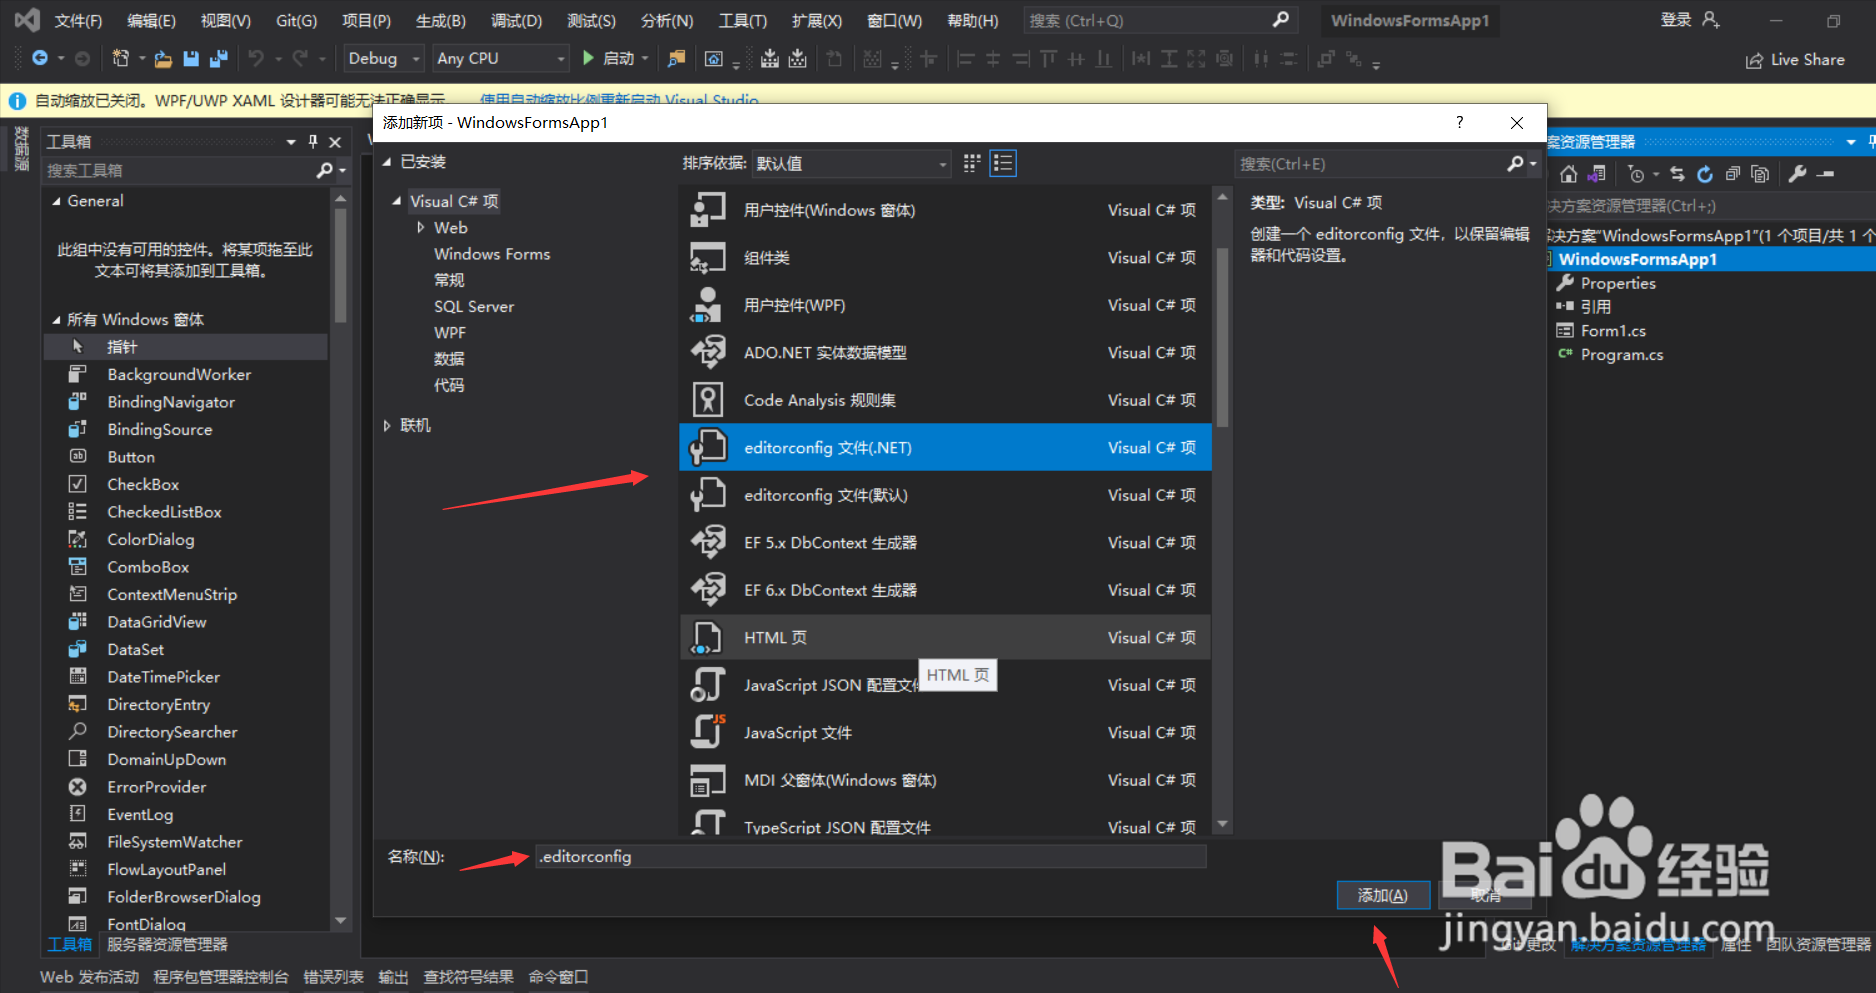The image size is (1876, 993).
Task: Pin the Toolbox panel
Action: pos(312,141)
